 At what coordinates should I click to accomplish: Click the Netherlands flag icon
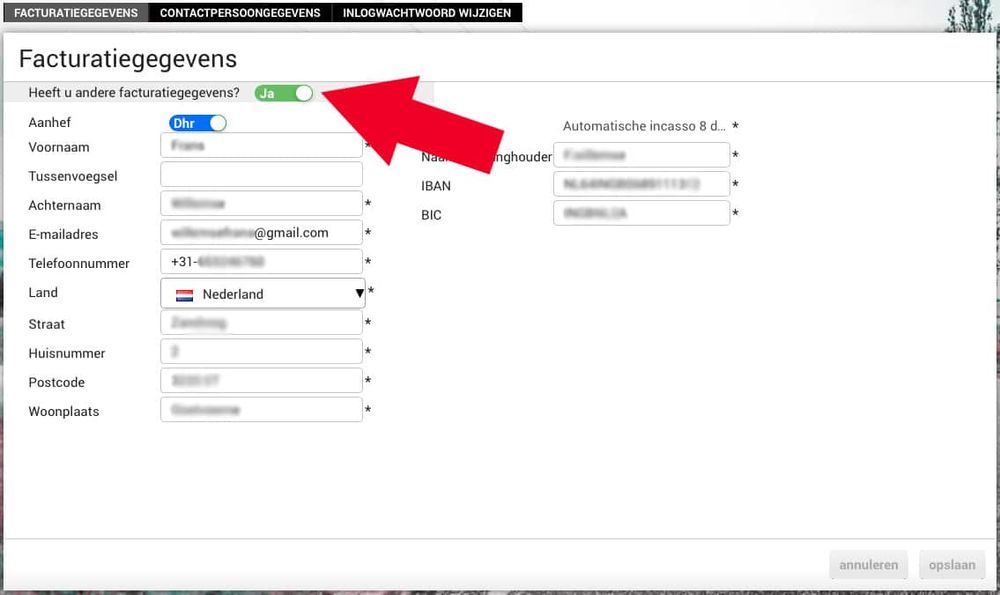point(184,295)
